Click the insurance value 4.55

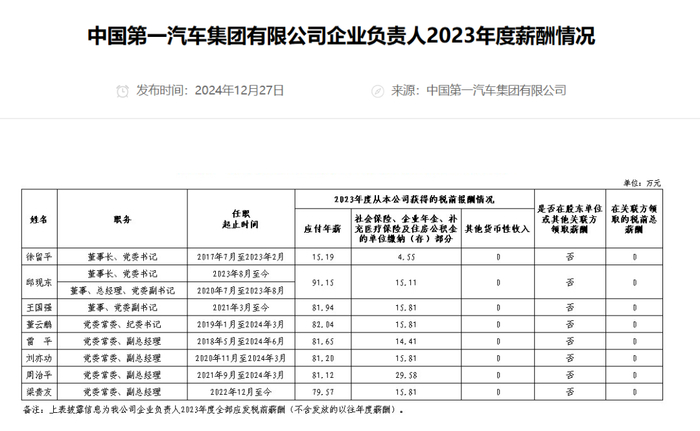(x=406, y=257)
